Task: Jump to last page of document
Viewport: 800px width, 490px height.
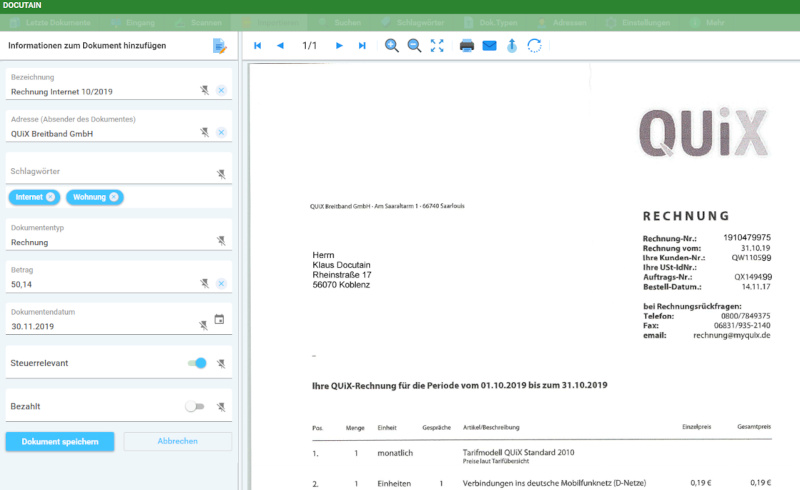Action: click(362, 45)
